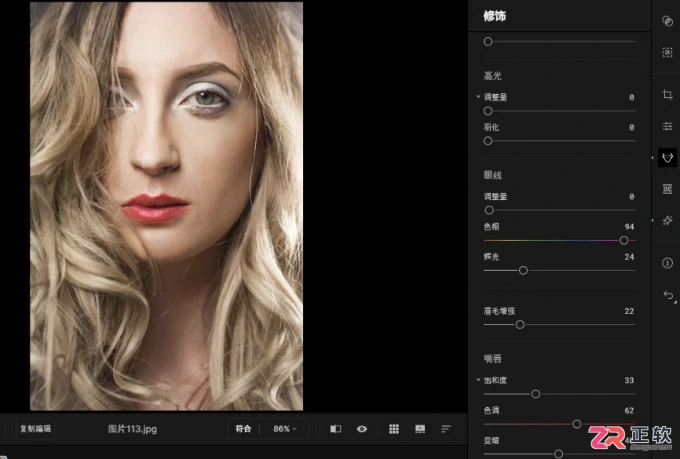Click the 羽化 label
This screenshot has height=459, width=680.
tap(491, 127)
